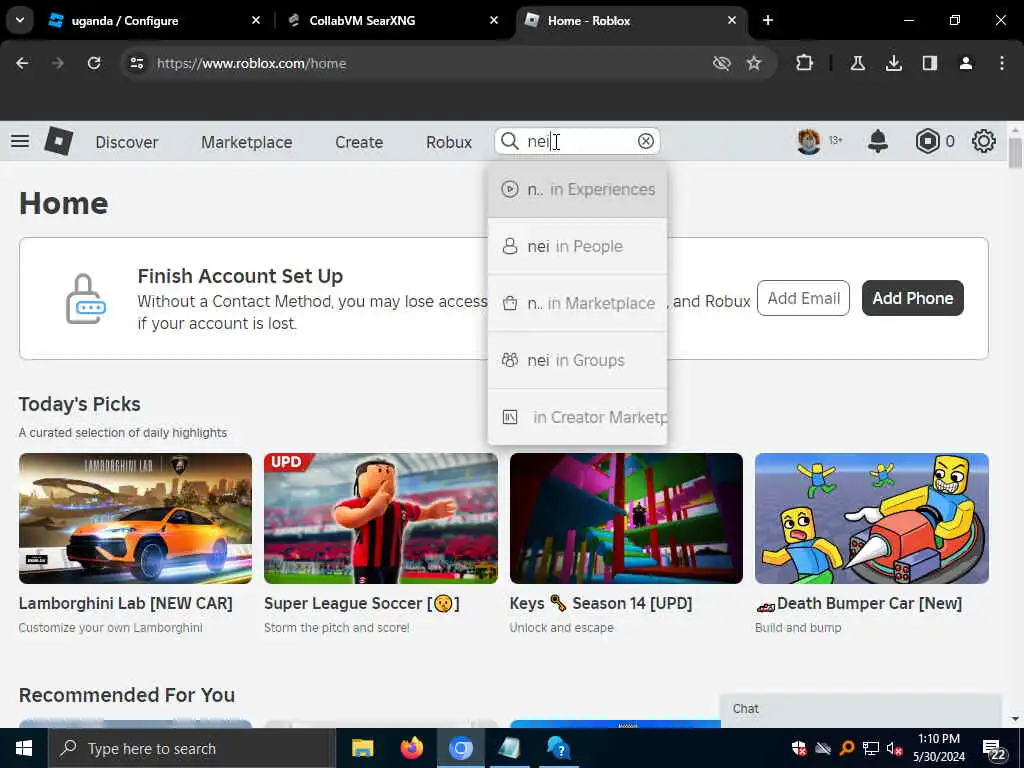Open the Robux page
The width and height of the screenshot is (1024, 768).
click(x=449, y=142)
